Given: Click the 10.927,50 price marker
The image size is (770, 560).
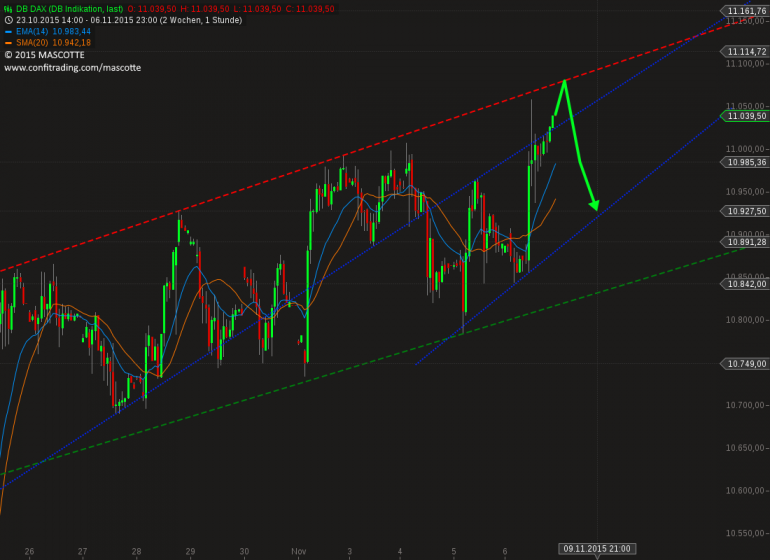Looking at the screenshot, I should [x=745, y=211].
